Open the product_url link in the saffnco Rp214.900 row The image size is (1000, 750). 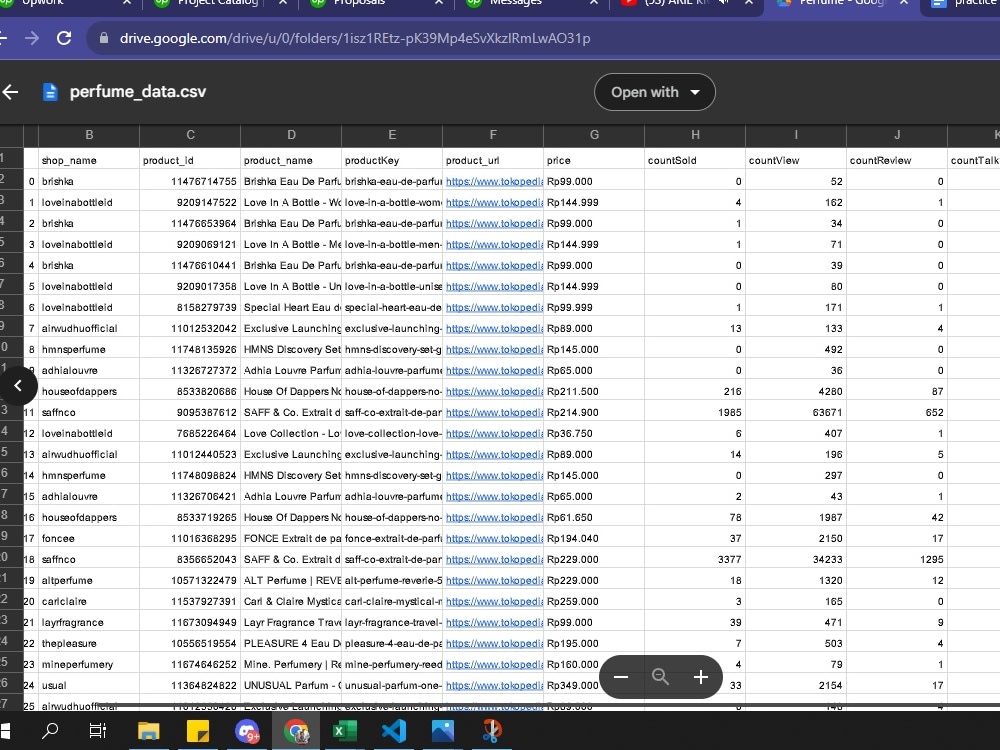(x=494, y=412)
